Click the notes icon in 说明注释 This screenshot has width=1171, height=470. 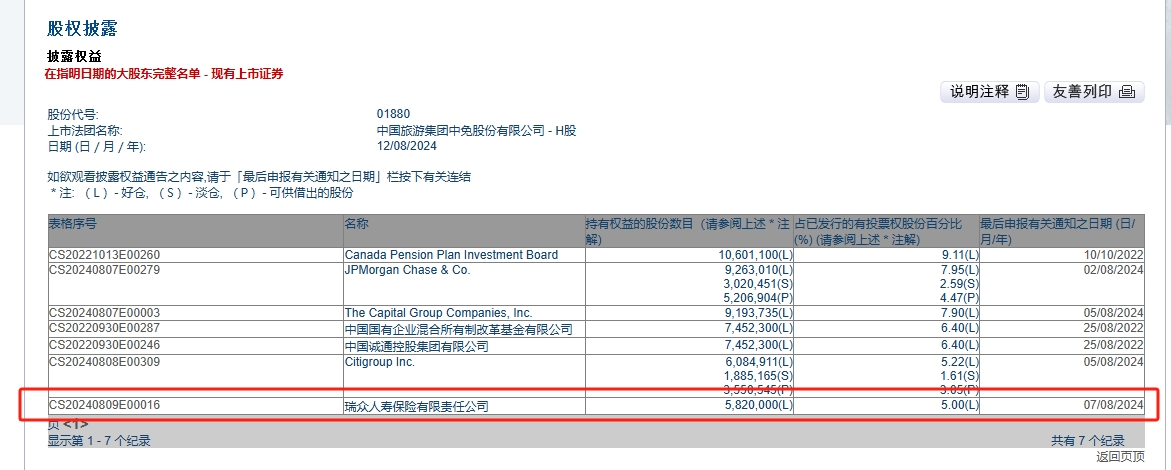pyautogui.click(x=1022, y=93)
